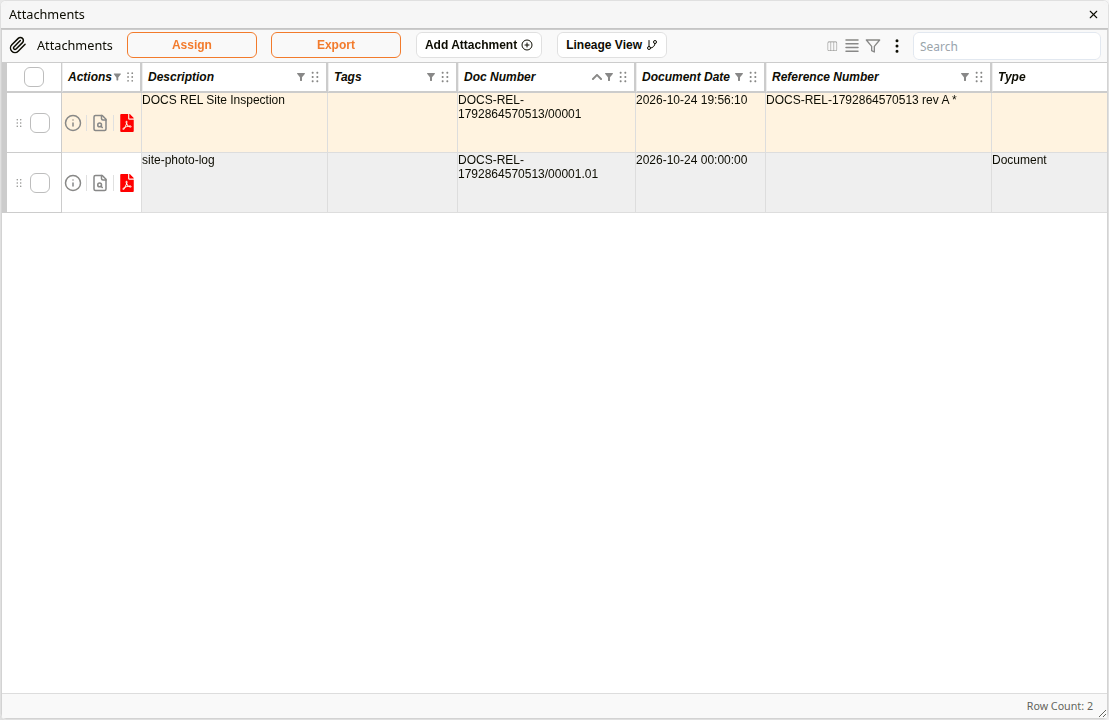
Task: Check the site-photo-log row checkbox
Action: point(40,183)
